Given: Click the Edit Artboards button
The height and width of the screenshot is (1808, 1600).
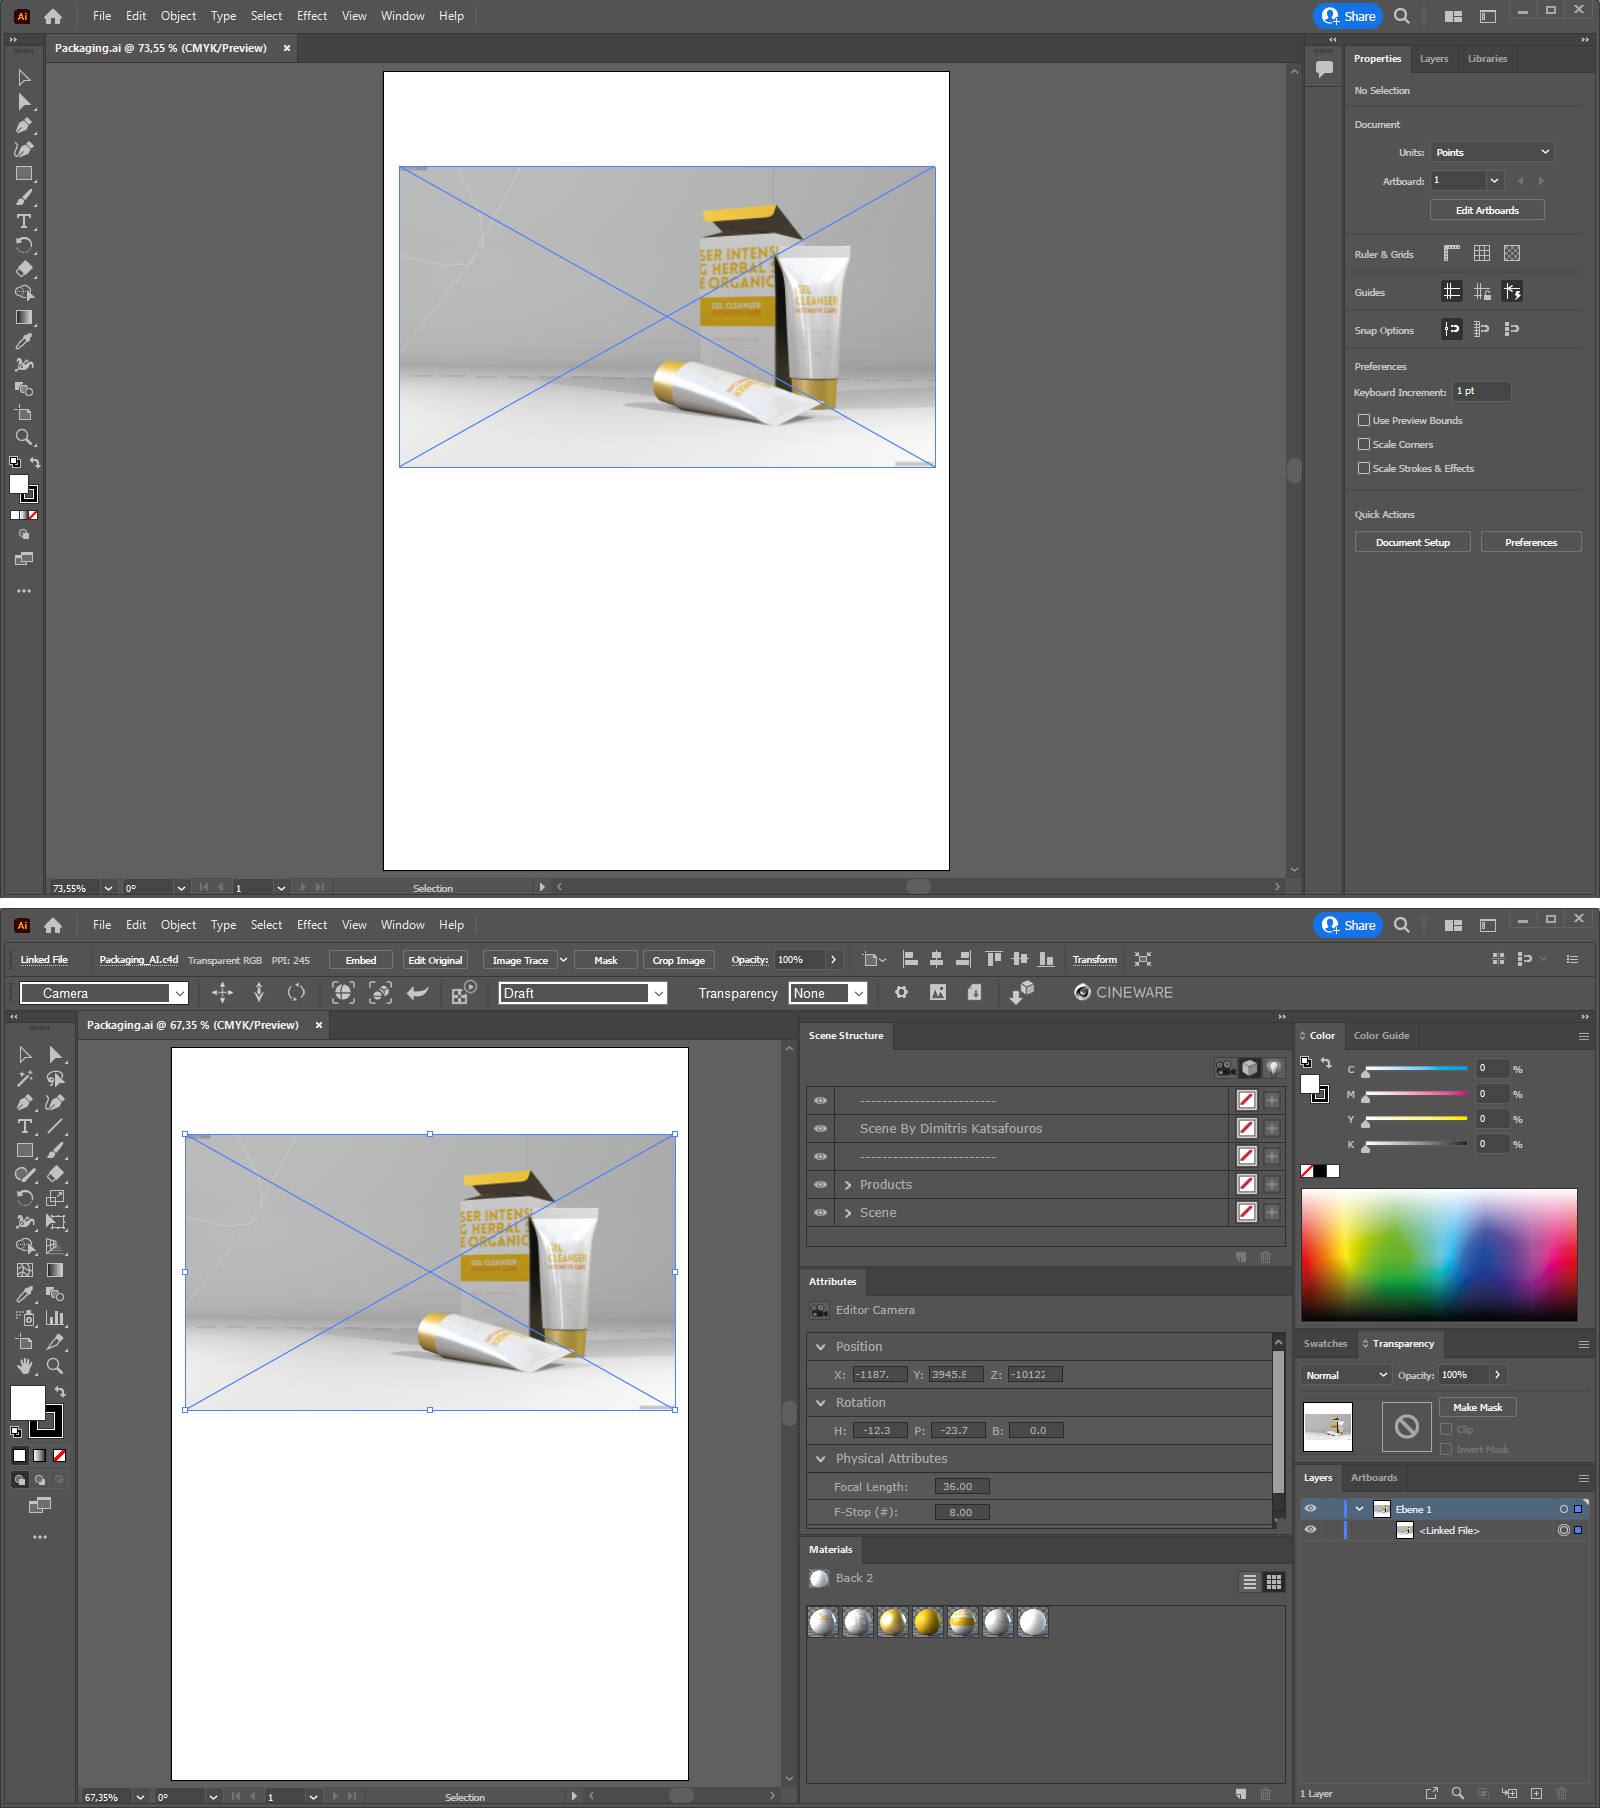Looking at the screenshot, I should click(1487, 210).
